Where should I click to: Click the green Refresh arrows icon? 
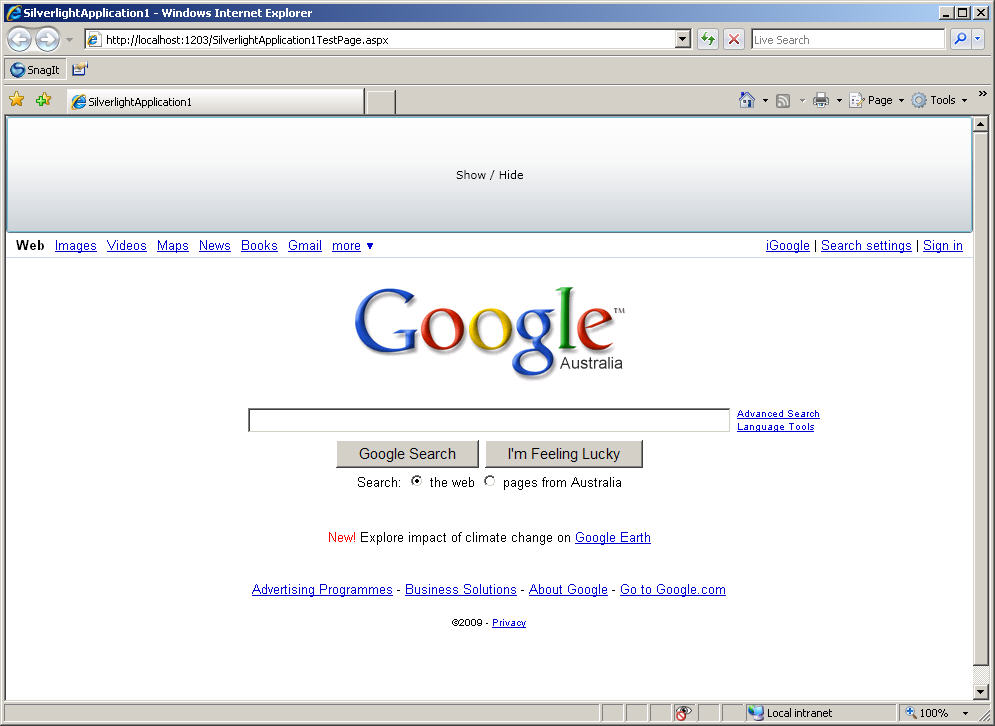click(x=708, y=39)
